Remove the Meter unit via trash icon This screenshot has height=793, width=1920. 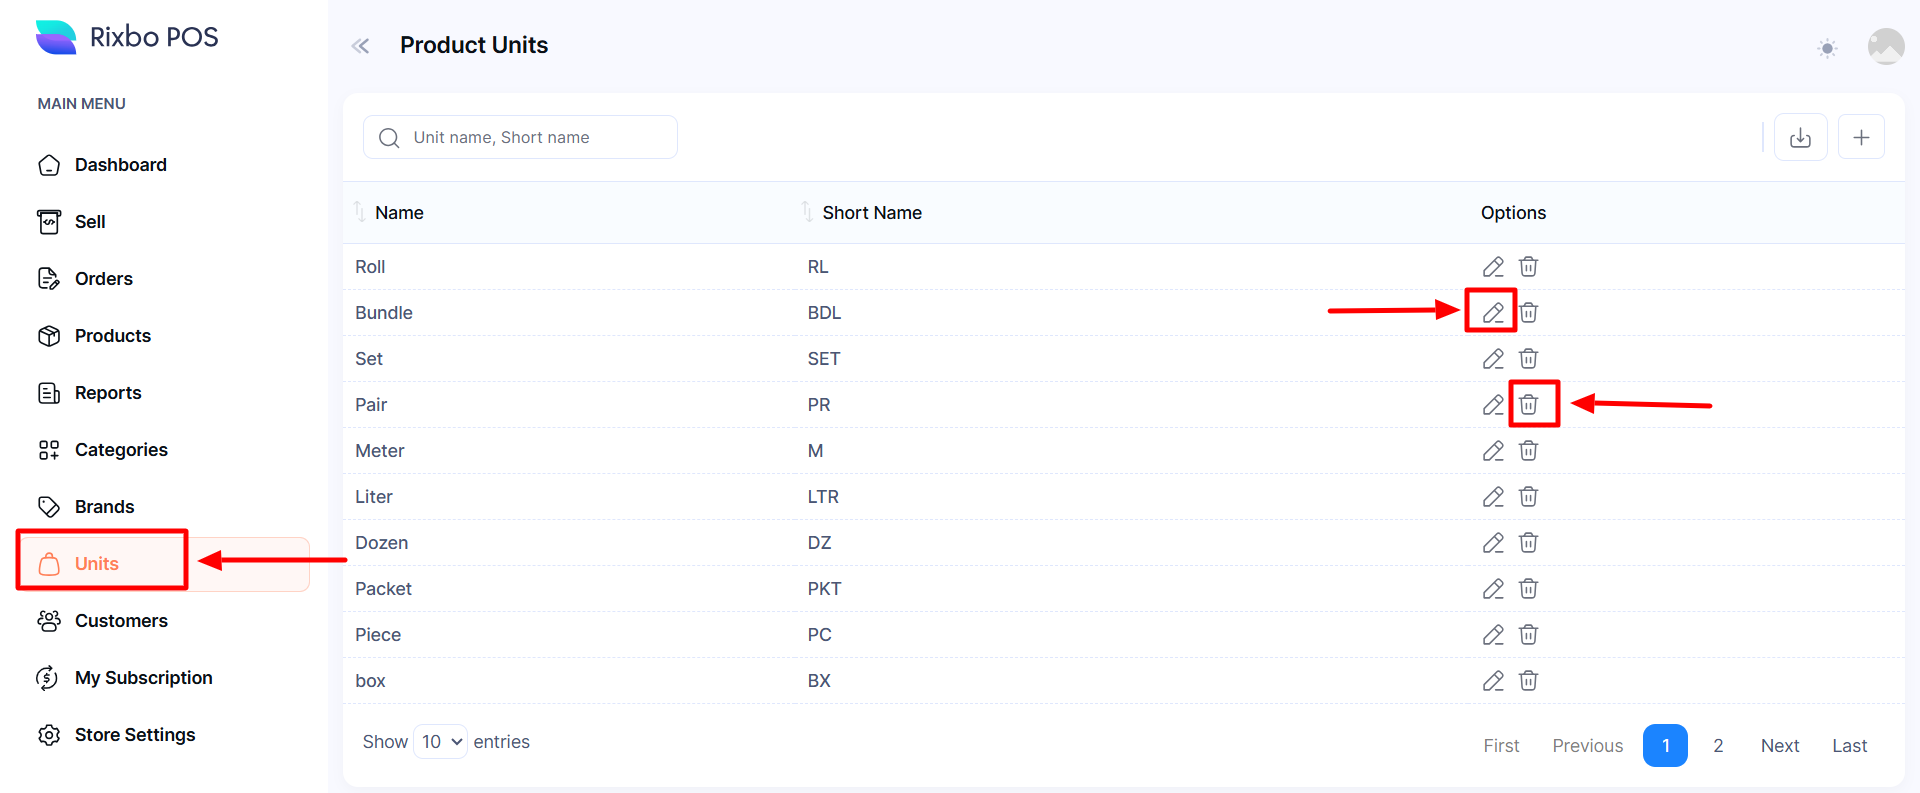tap(1528, 451)
